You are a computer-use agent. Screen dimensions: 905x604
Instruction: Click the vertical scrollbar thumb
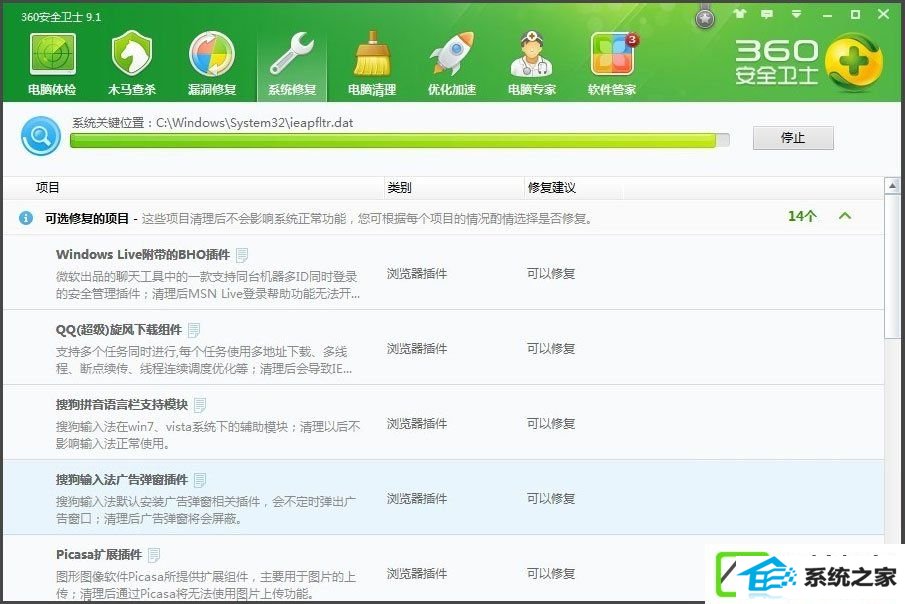tap(892, 267)
